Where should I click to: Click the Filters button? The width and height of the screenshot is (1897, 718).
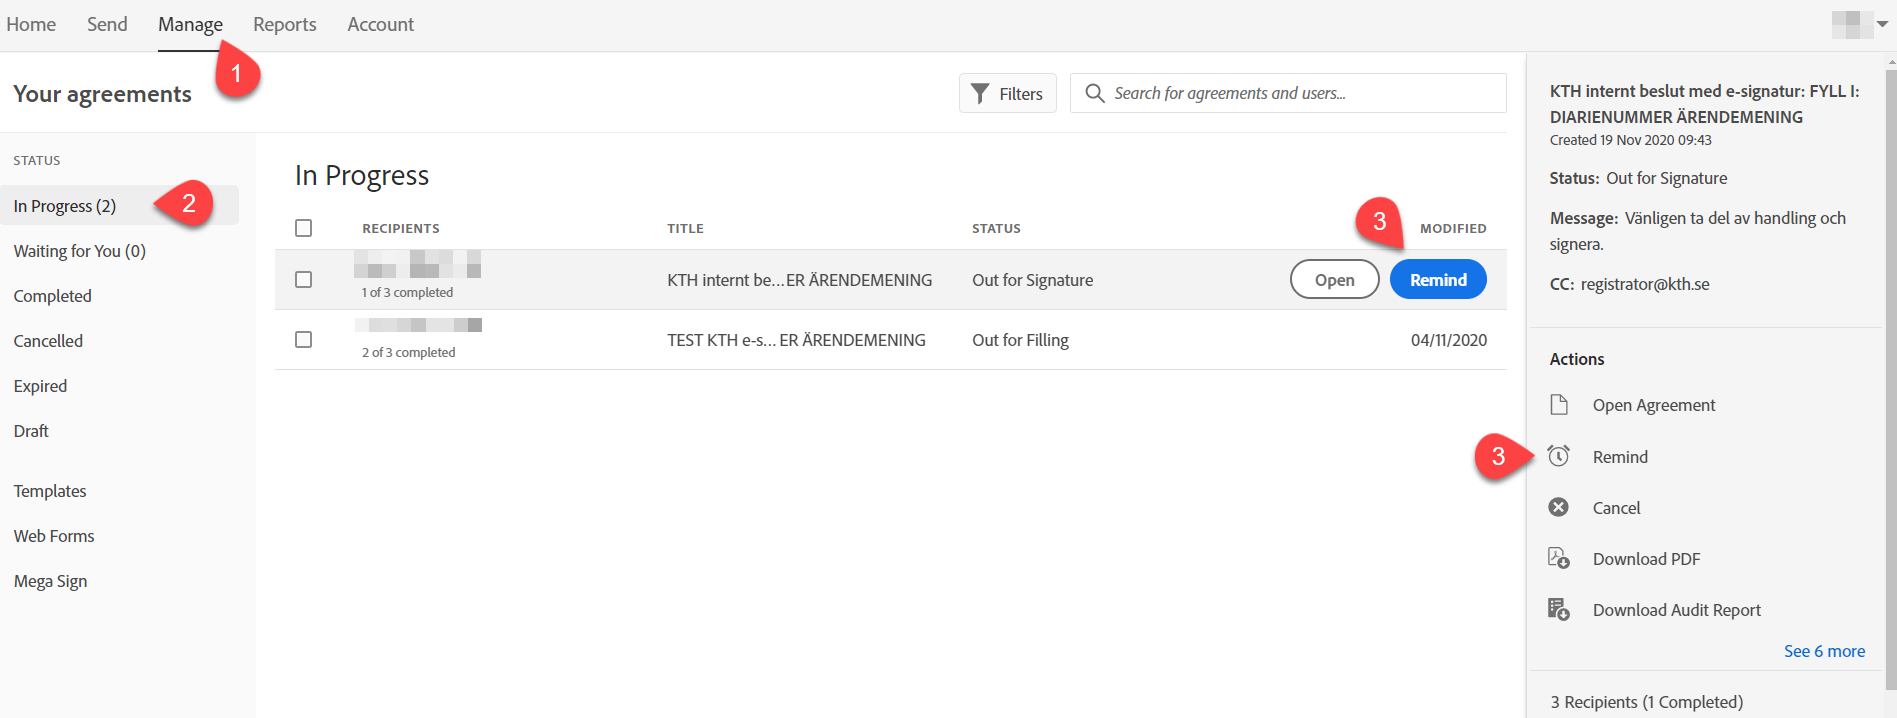[x=1008, y=93]
